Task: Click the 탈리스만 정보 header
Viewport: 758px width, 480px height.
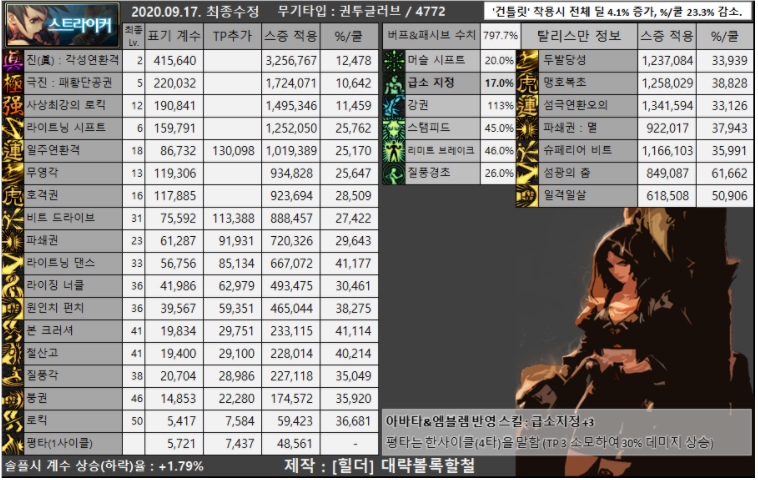Action: [578, 36]
